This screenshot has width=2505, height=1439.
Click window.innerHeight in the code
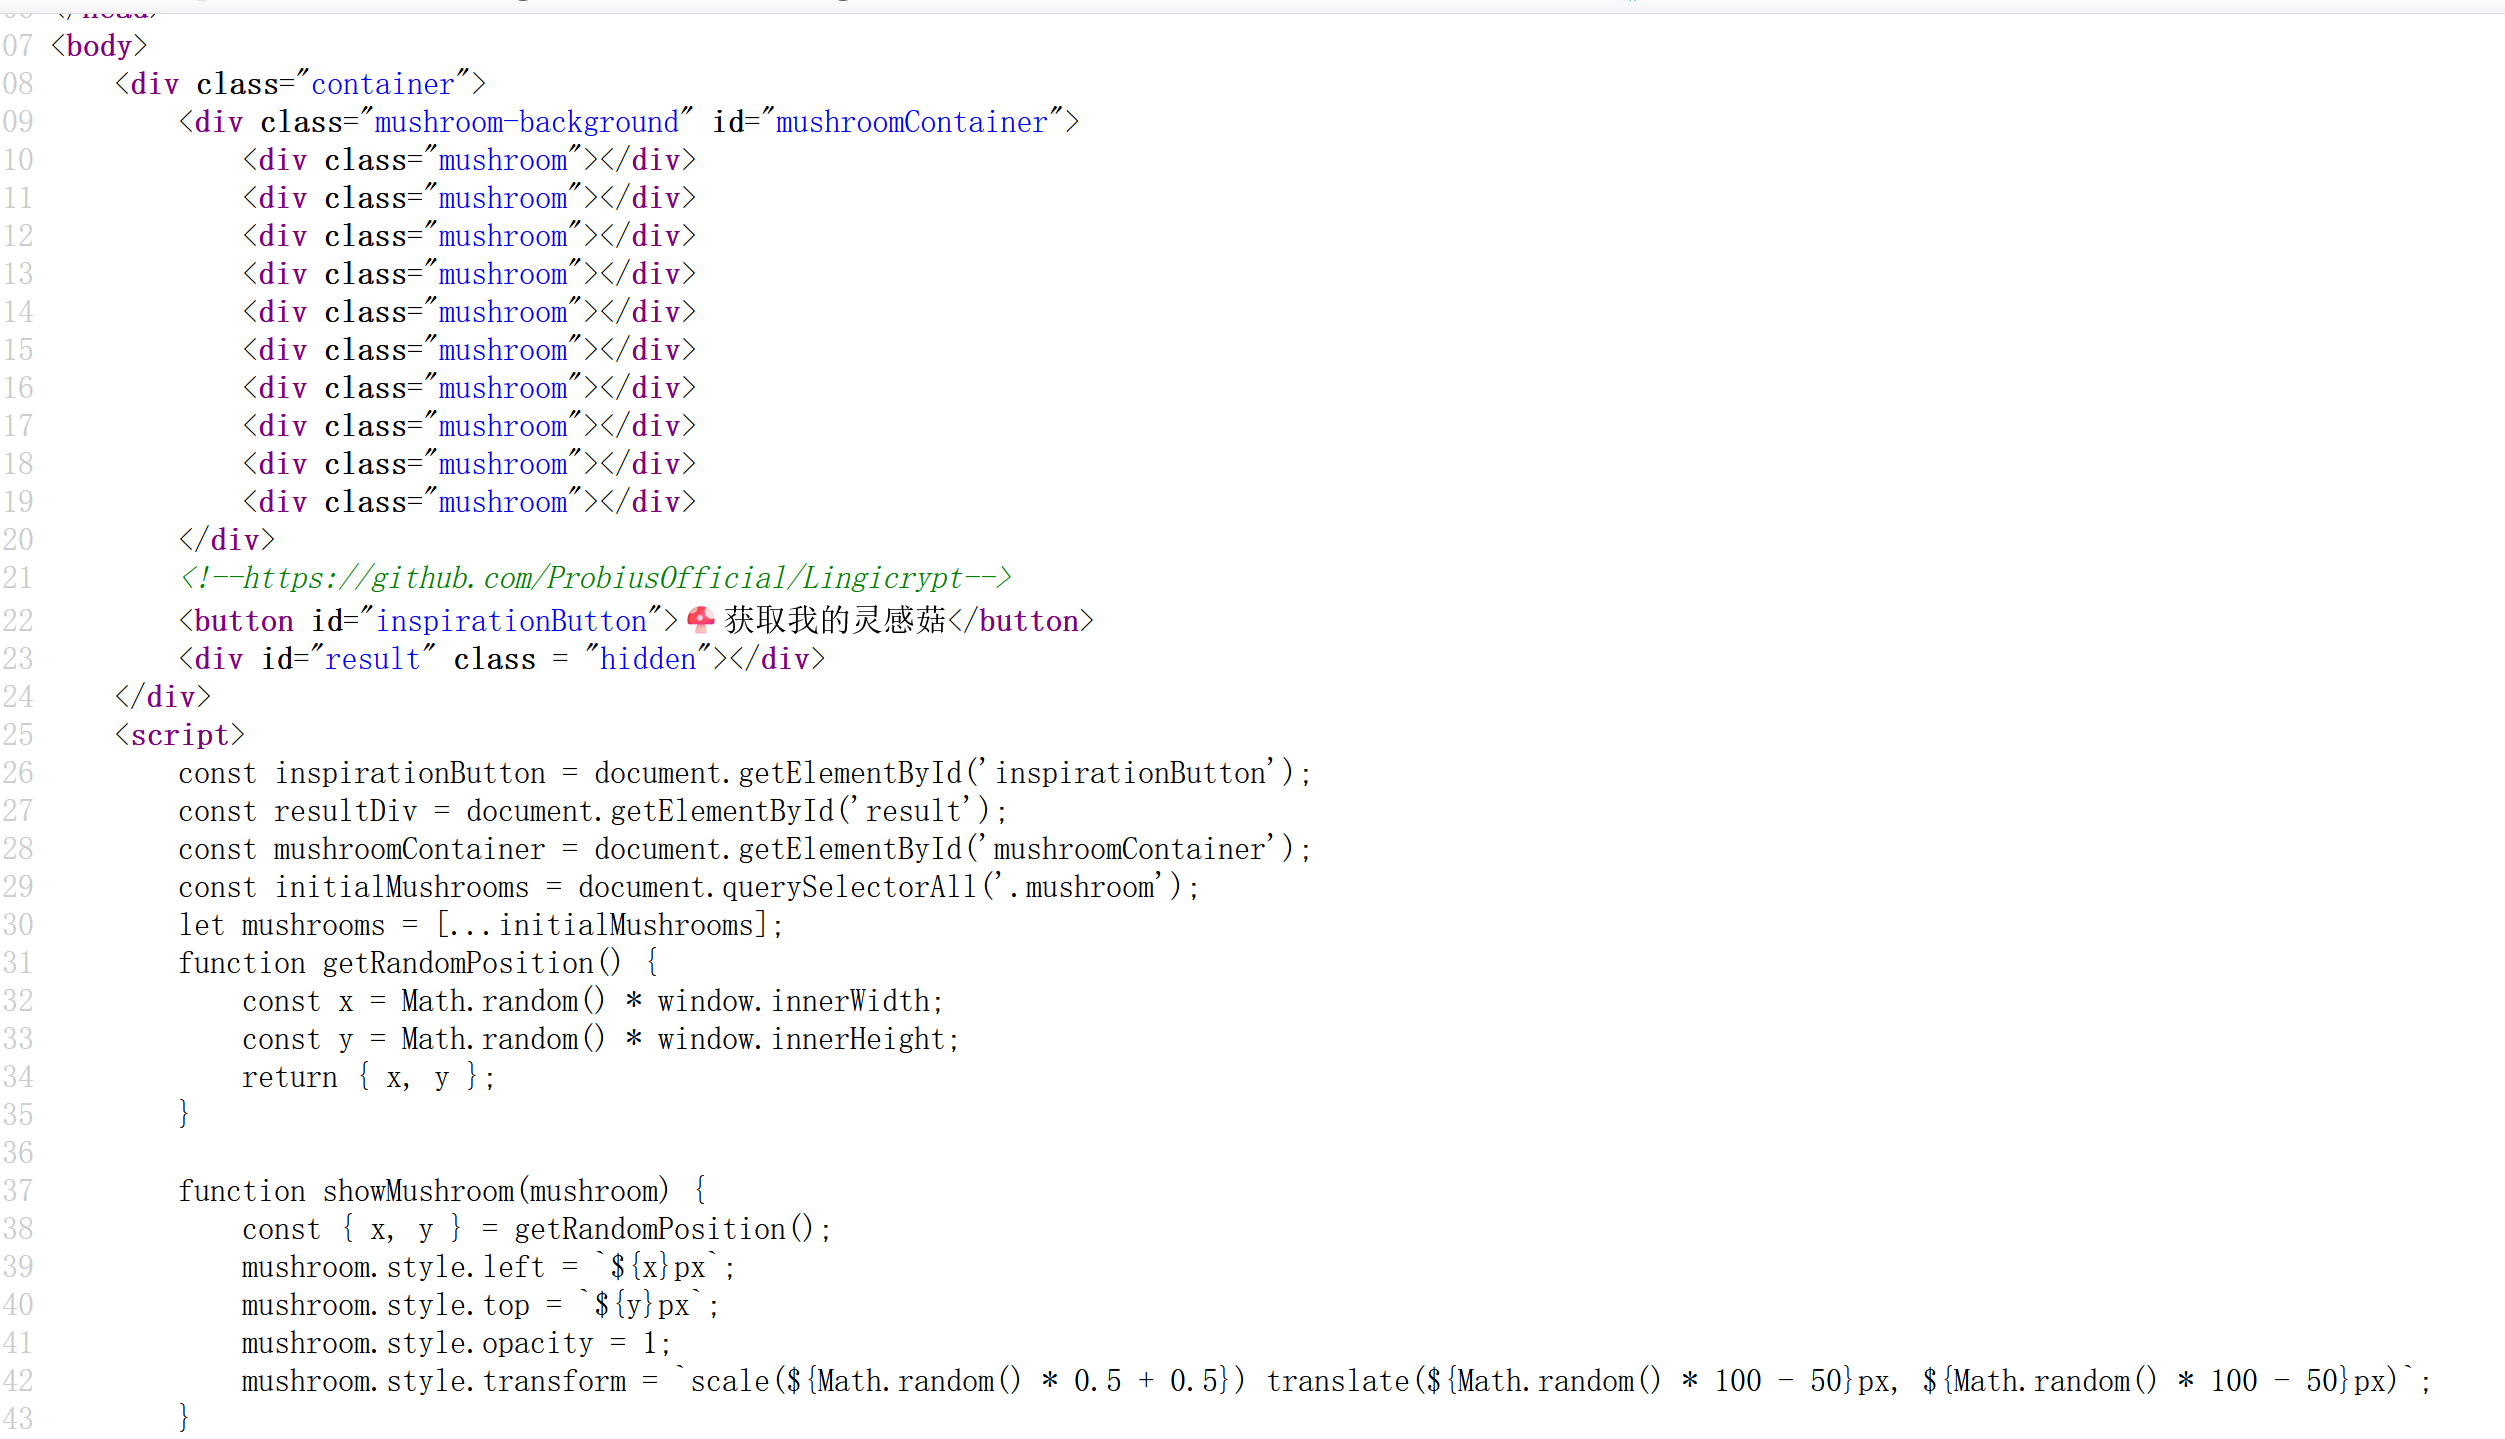pyautogui.click(x=802, y=1039)
